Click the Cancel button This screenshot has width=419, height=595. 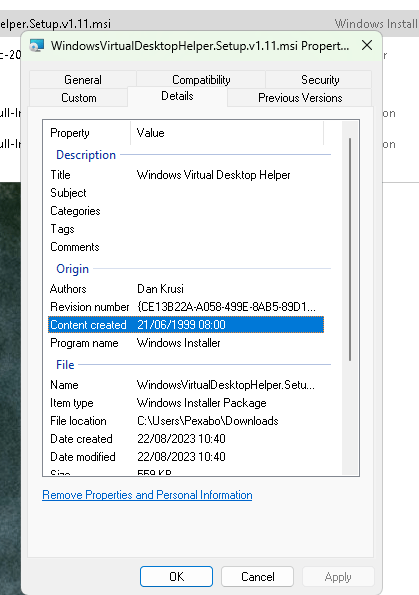(257, 577)
